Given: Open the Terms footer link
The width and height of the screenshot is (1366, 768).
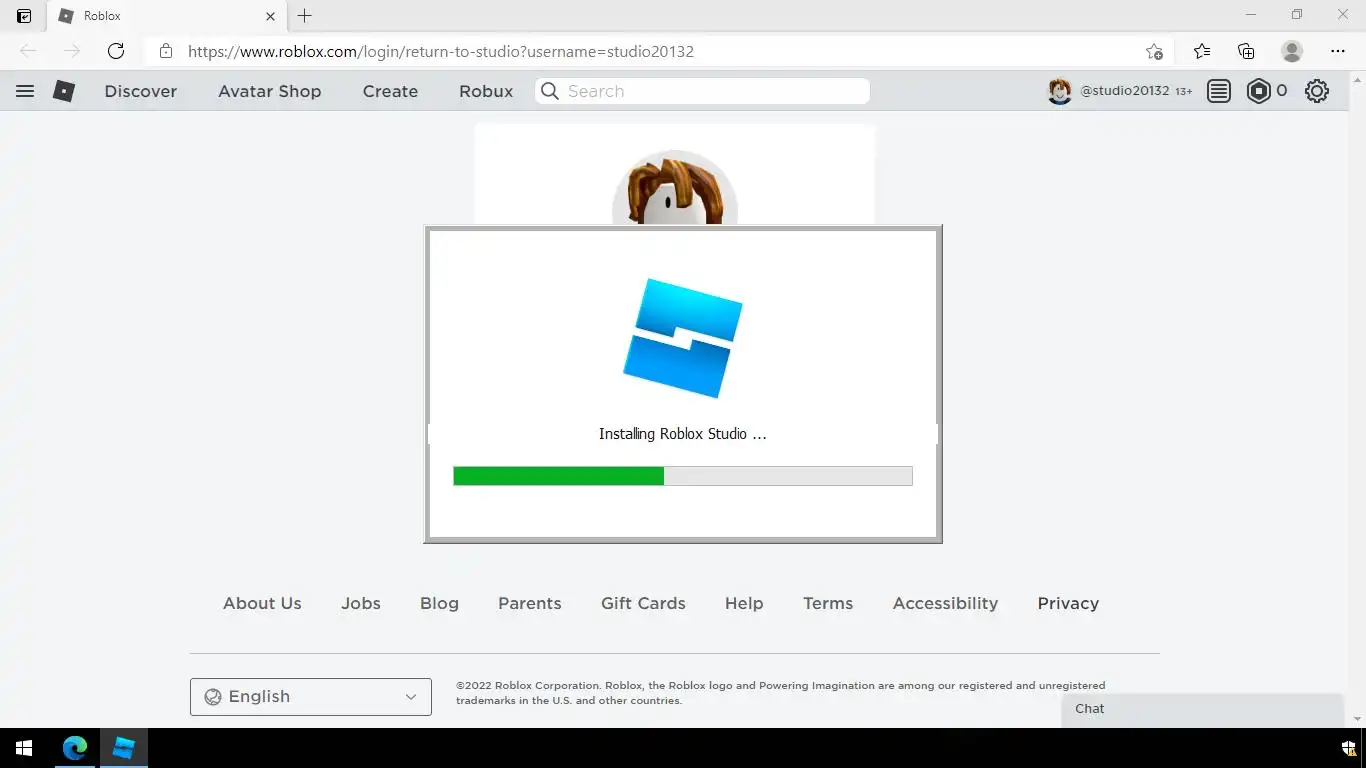Looking at the screenshot, I should [828, 603].
